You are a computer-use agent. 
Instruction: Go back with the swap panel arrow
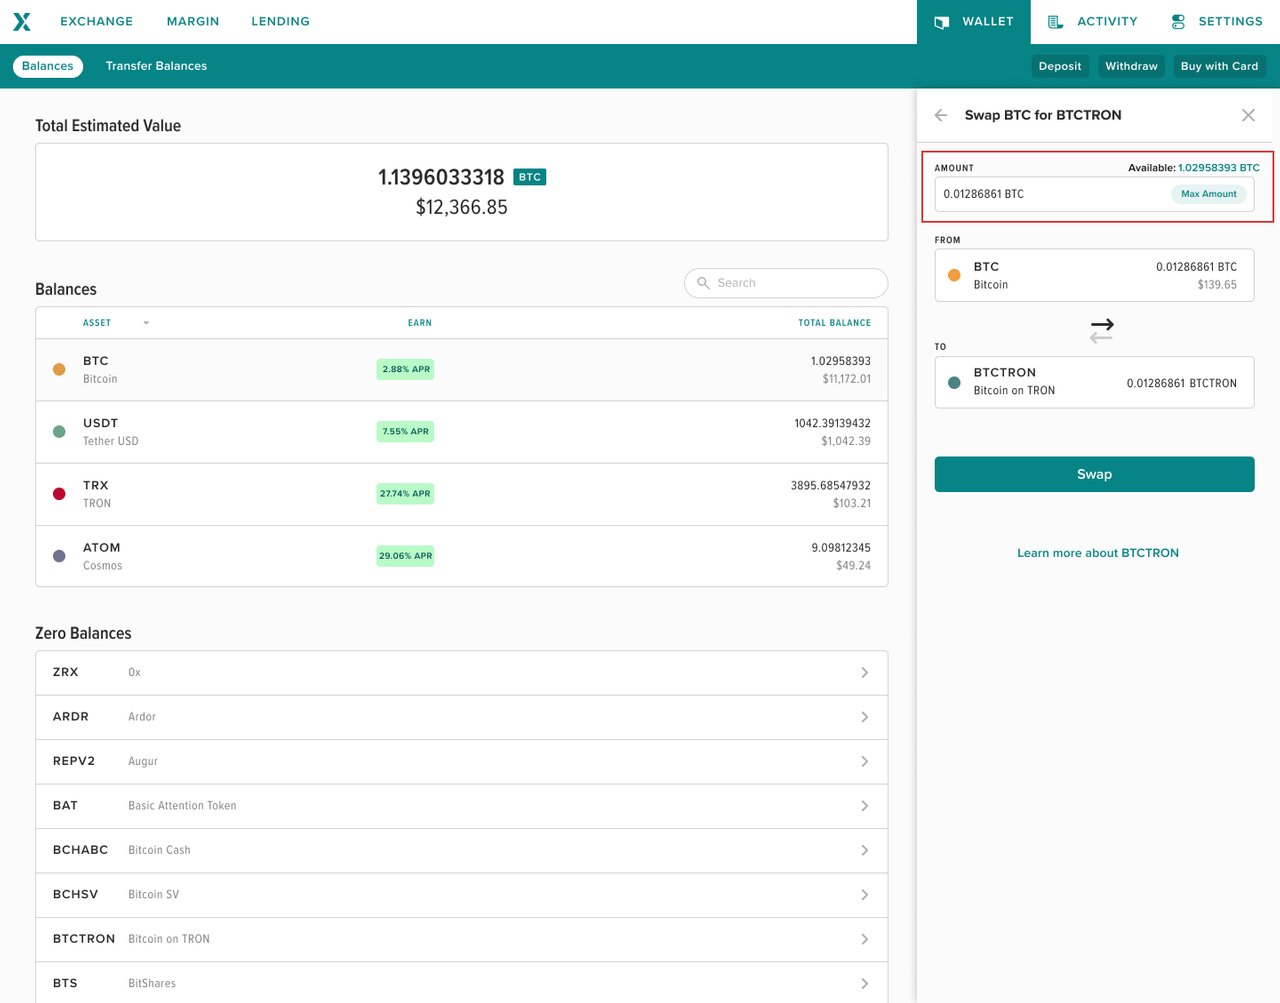[941, 115]
